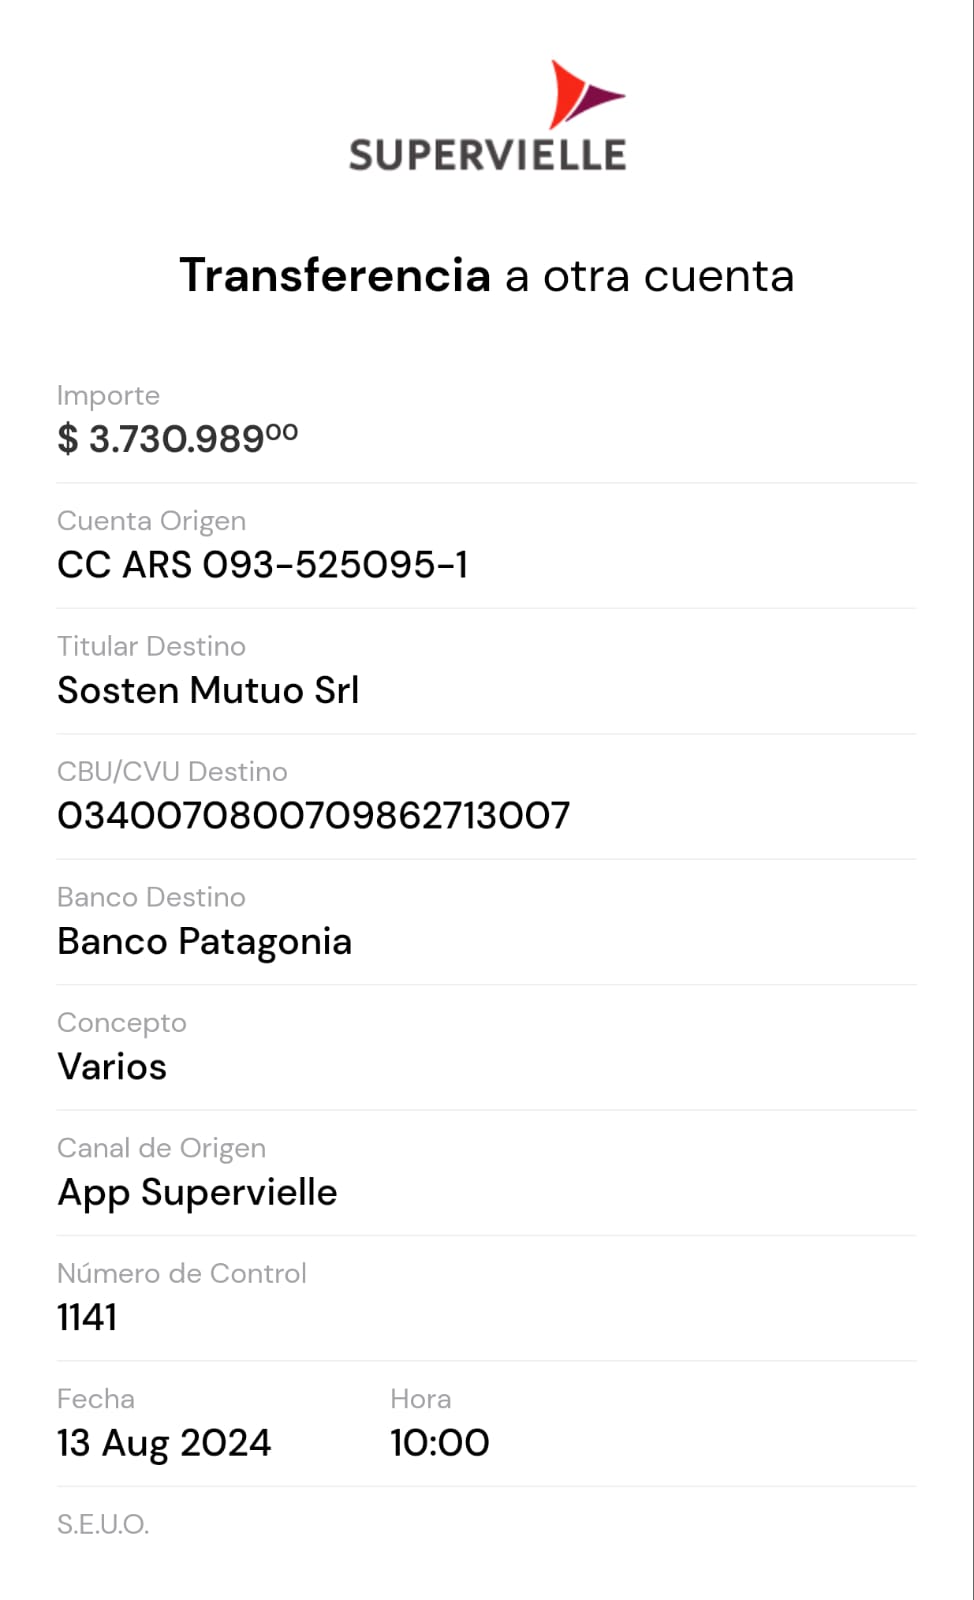The image size is (974, 1600).
Task: Click the Cuenta Origen label
Action: point(151,521)
